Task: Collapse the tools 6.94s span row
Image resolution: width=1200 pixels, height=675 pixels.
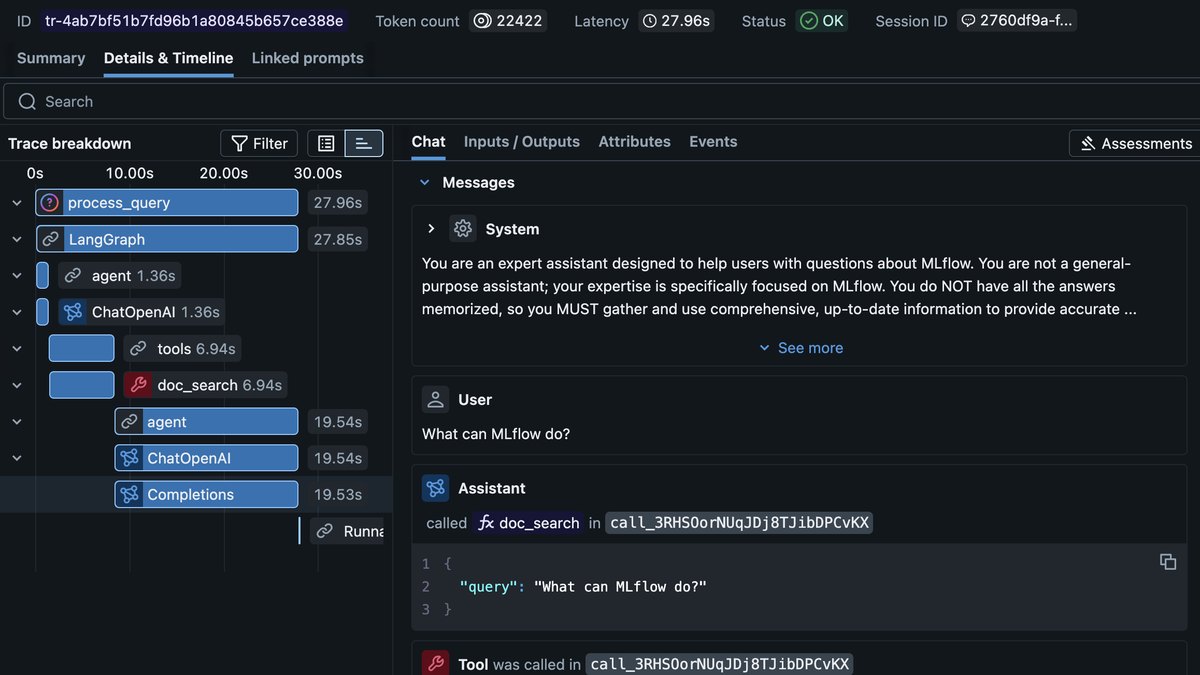Action: coord(17,349)
